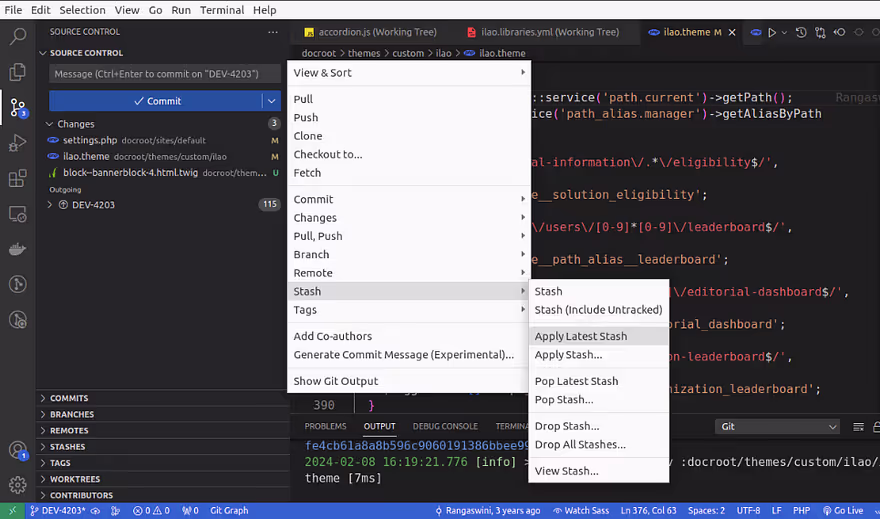The width and height of the screenshot is (880, 519).
Task: Open the Git Graph sidebar icon
Action: pyautogui.click(x=17, y=284)
